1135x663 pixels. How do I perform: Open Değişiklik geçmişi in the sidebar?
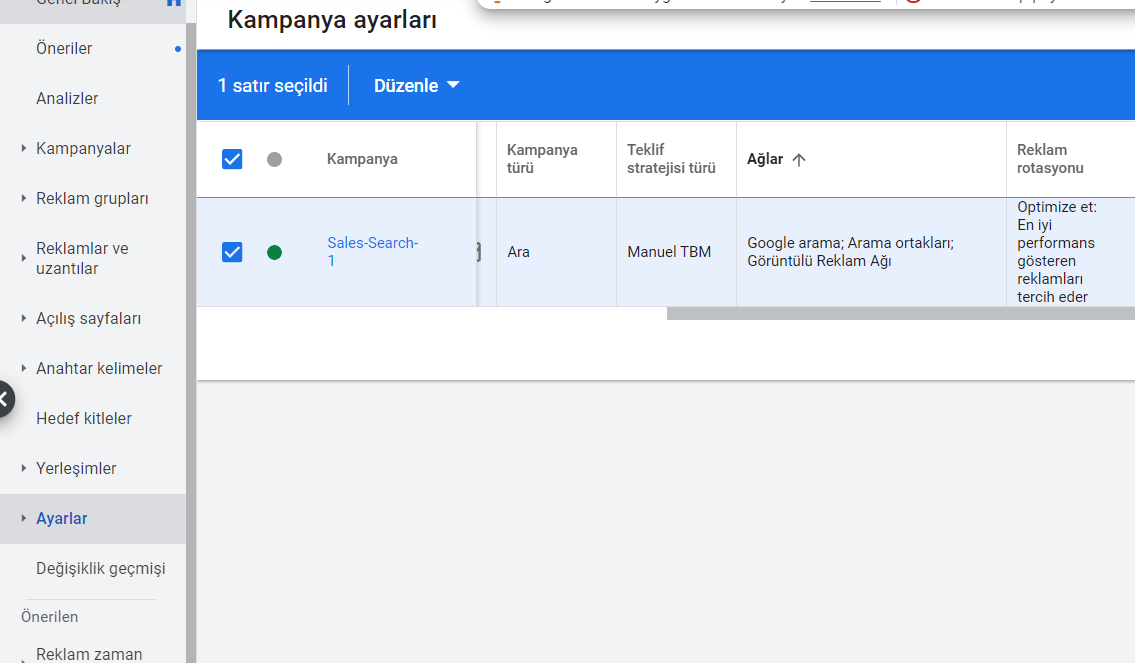pos(101,568)
